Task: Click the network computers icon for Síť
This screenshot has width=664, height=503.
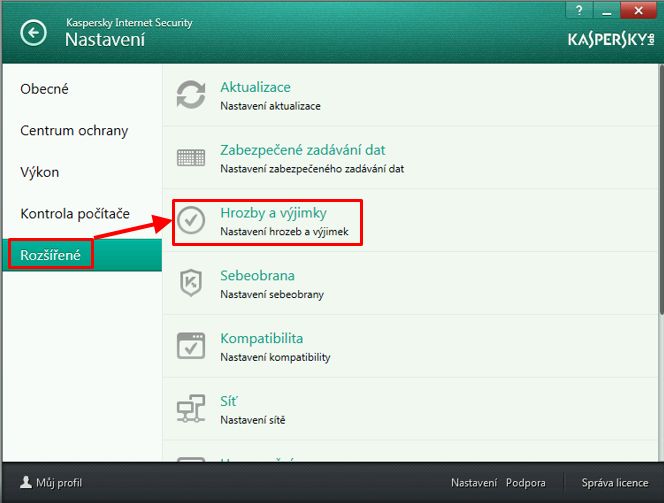Action: click(x=191, y=409)
